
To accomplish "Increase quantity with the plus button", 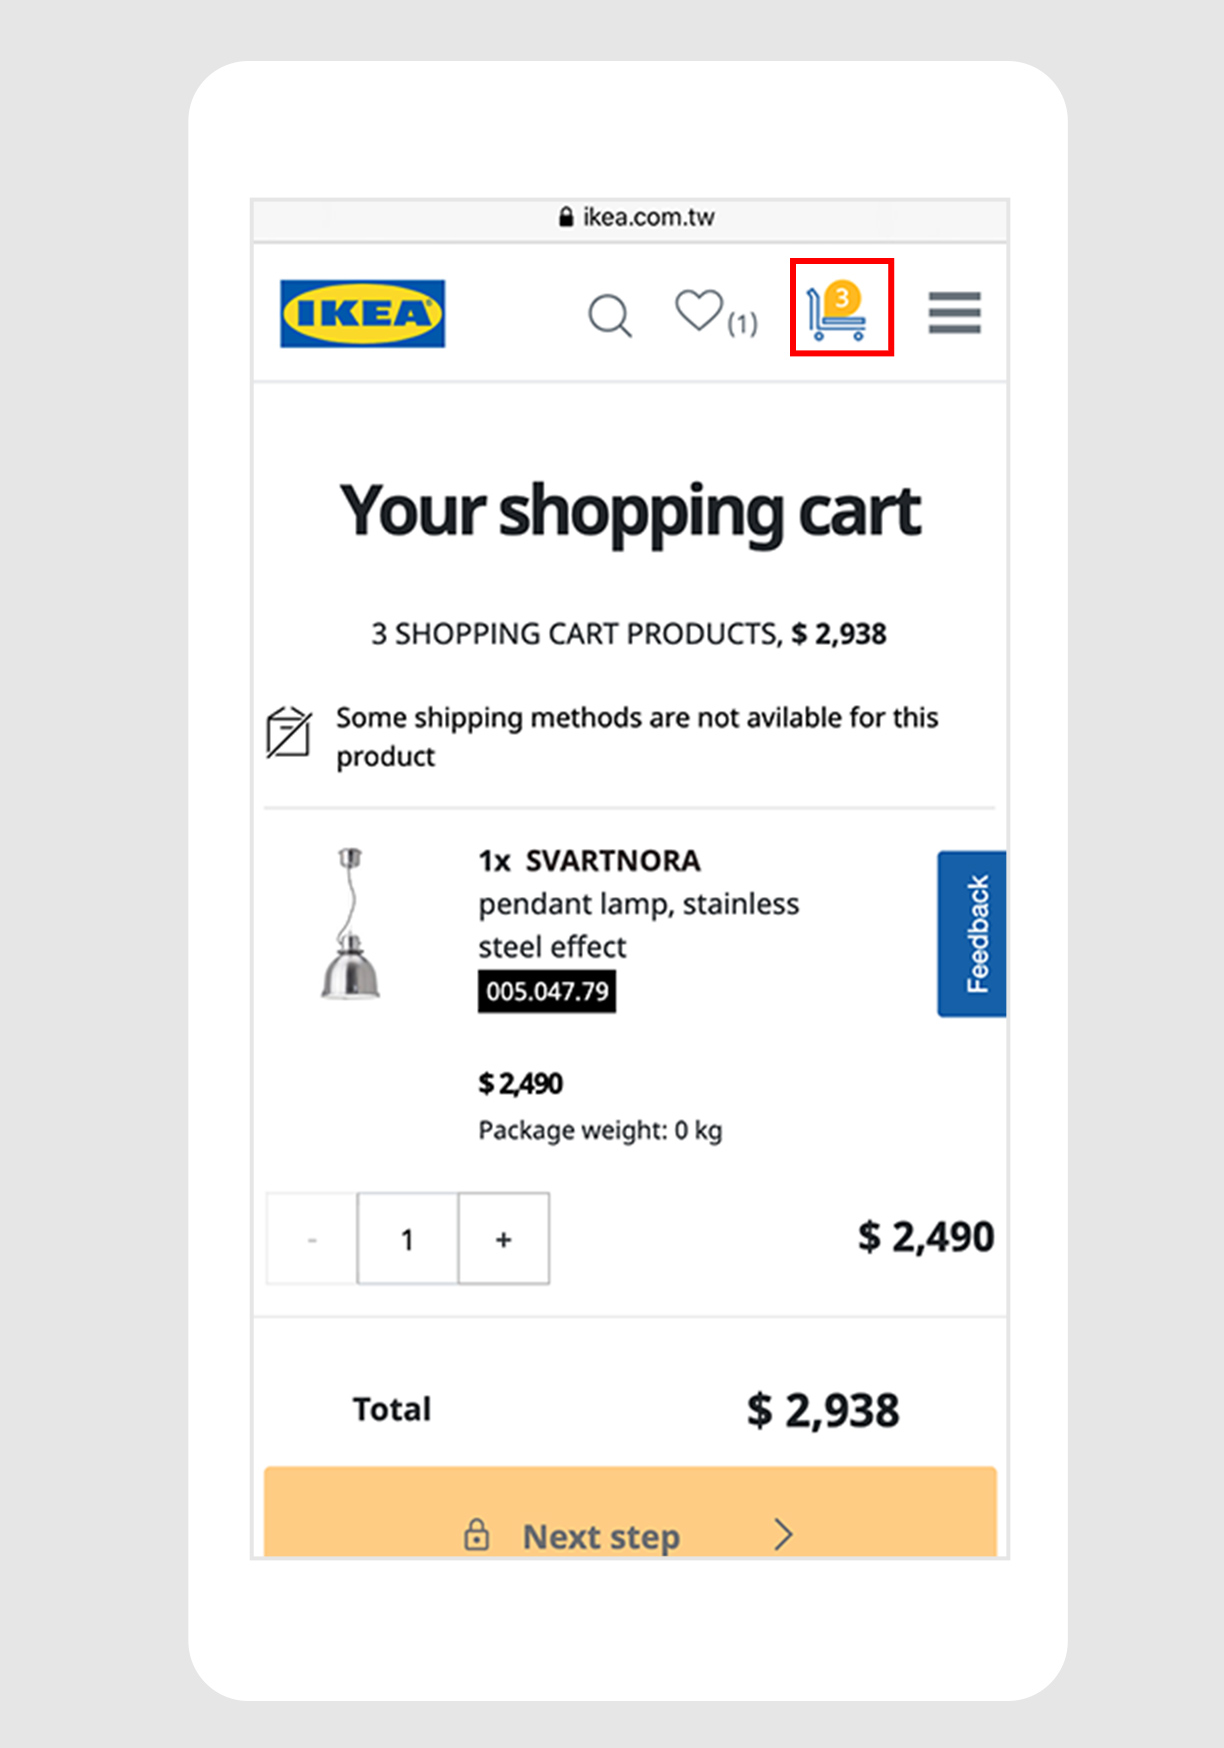I will (504, 1239).
